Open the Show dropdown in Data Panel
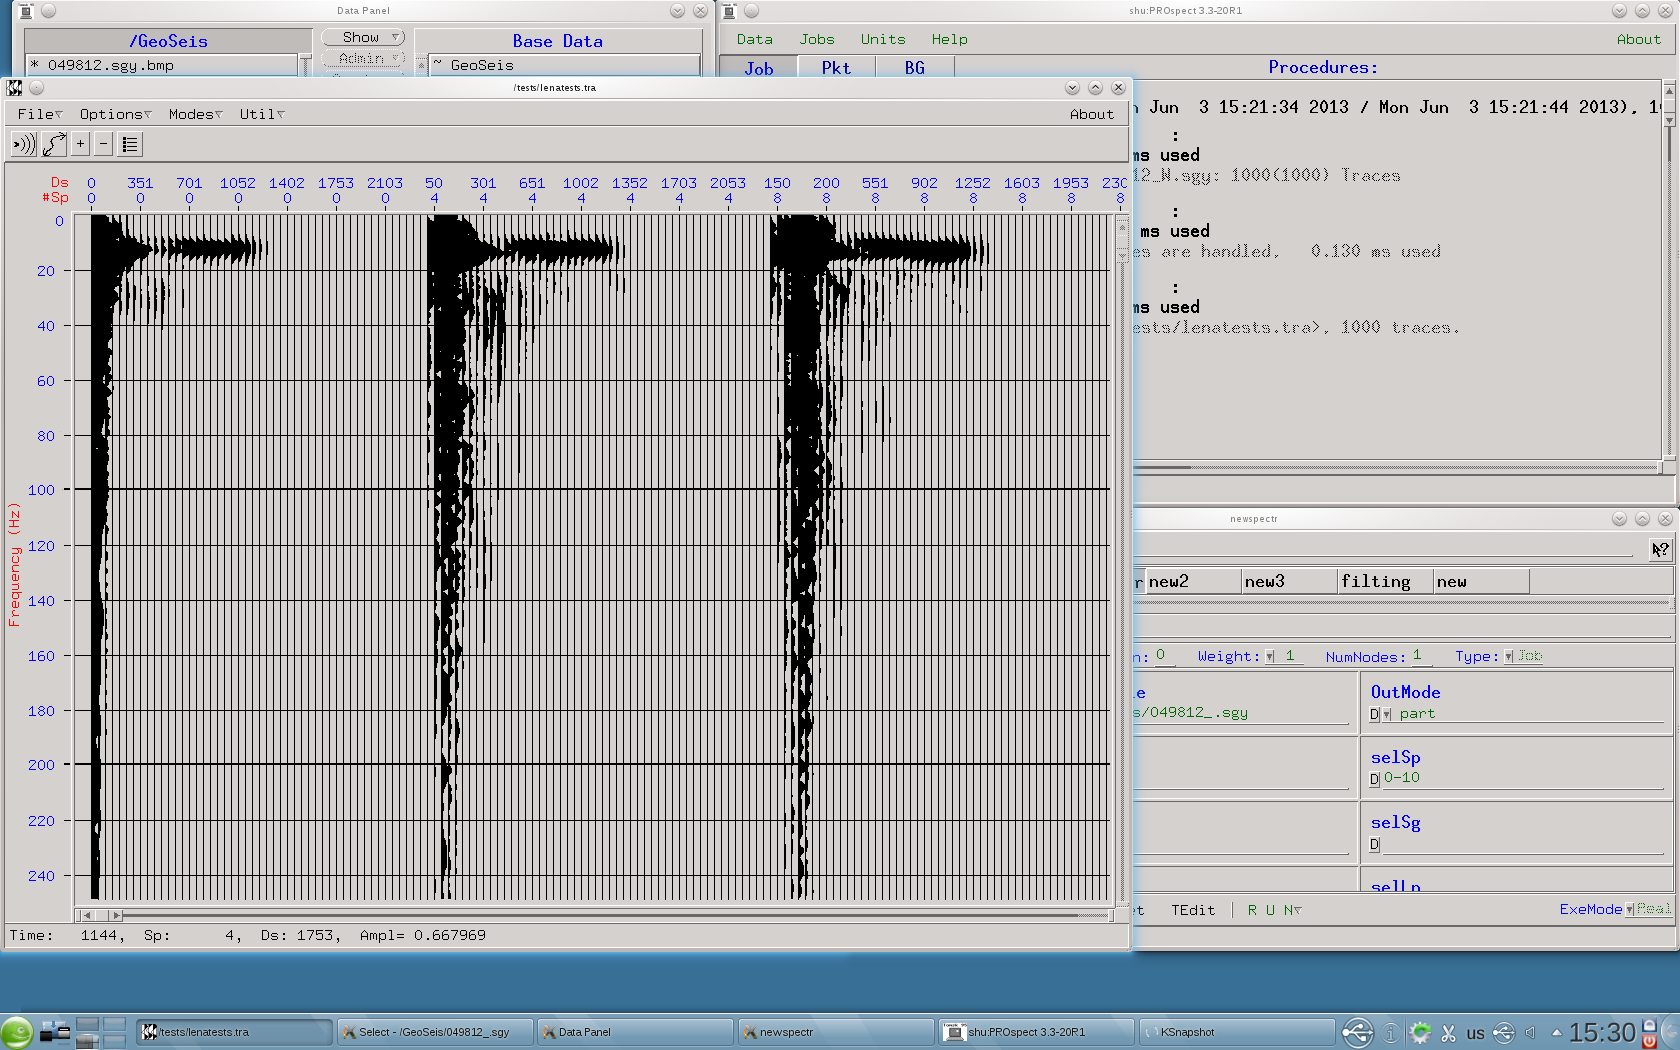The width and height of the screenshot is (1680, 1050). click(x=363, y=38)
